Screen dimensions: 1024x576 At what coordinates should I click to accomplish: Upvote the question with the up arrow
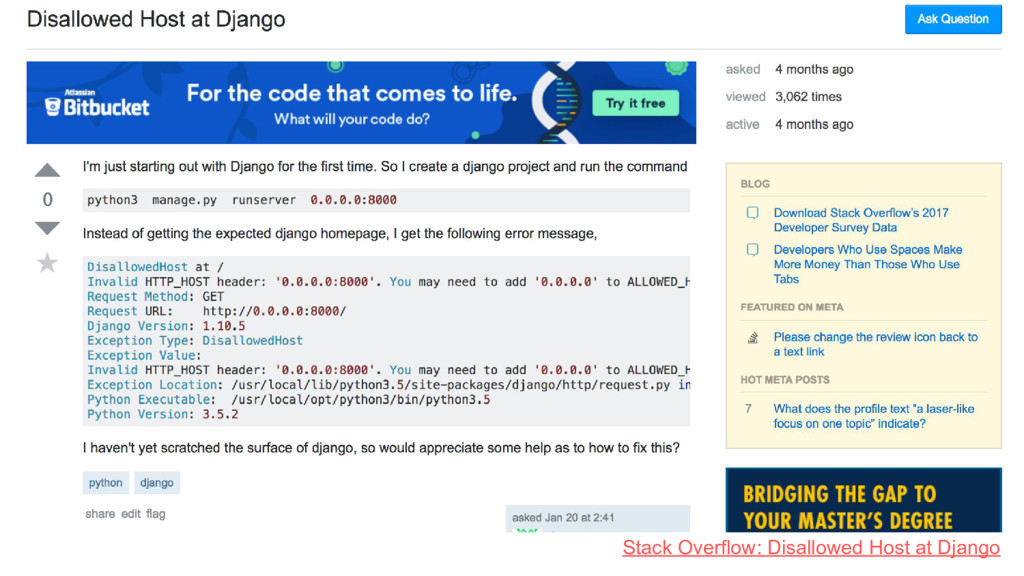pos(47,170)
